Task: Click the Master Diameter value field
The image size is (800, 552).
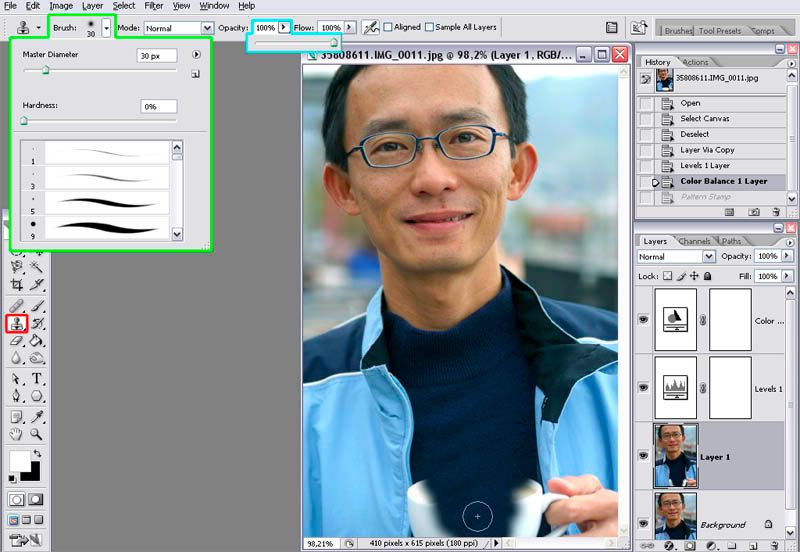Action: coord(157,56)
